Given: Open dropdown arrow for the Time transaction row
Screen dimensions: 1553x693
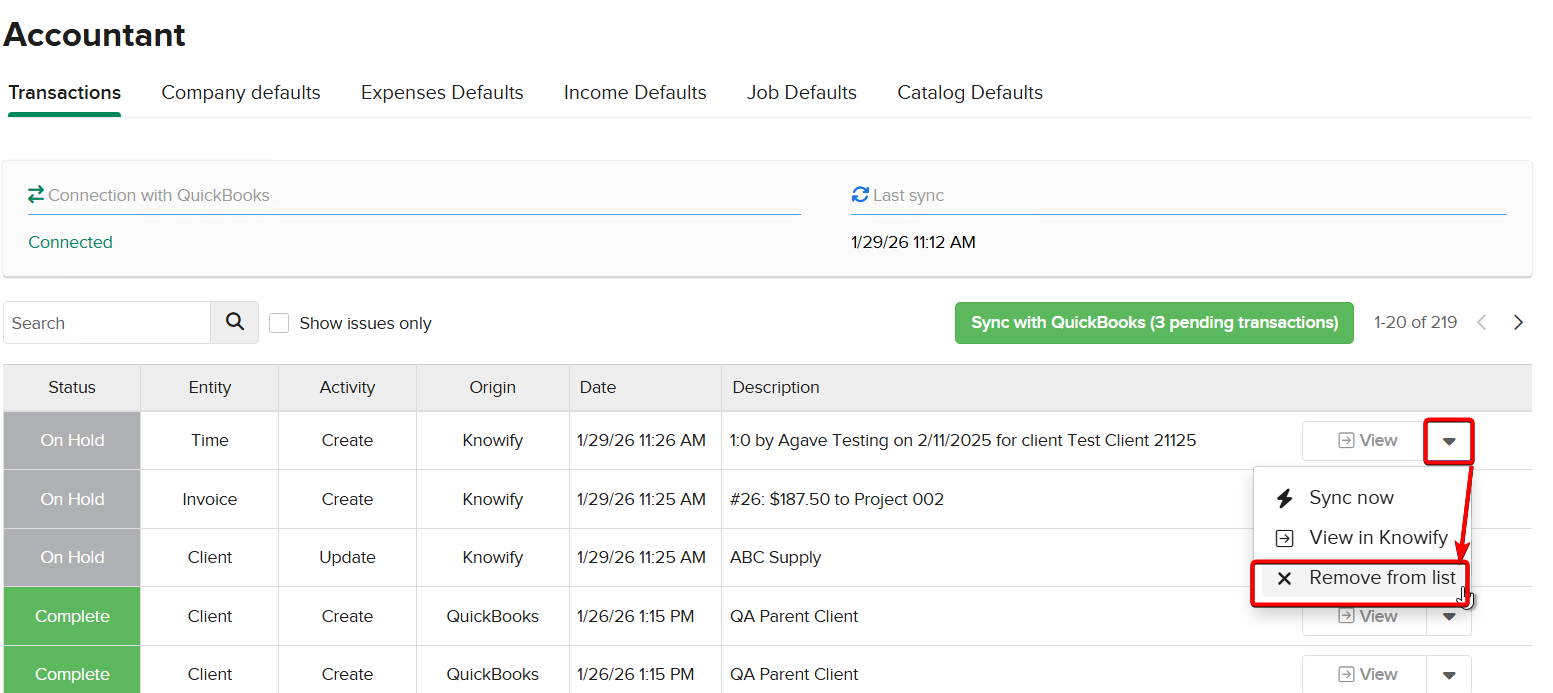Looking at the screenshot, I should click(1448, 441).
